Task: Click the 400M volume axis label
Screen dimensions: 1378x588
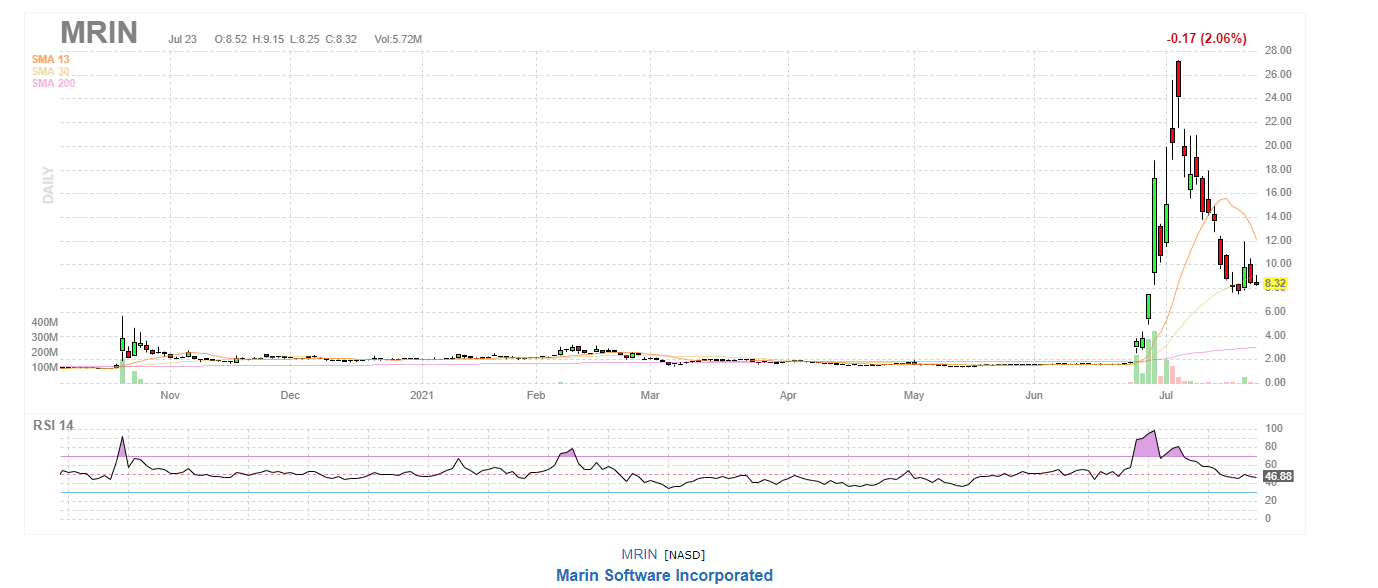Action: 45,323
